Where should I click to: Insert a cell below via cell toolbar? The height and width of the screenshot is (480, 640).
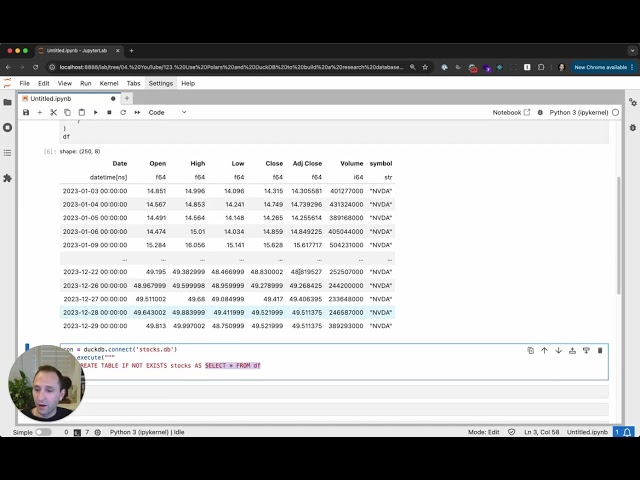click(586, 350)
